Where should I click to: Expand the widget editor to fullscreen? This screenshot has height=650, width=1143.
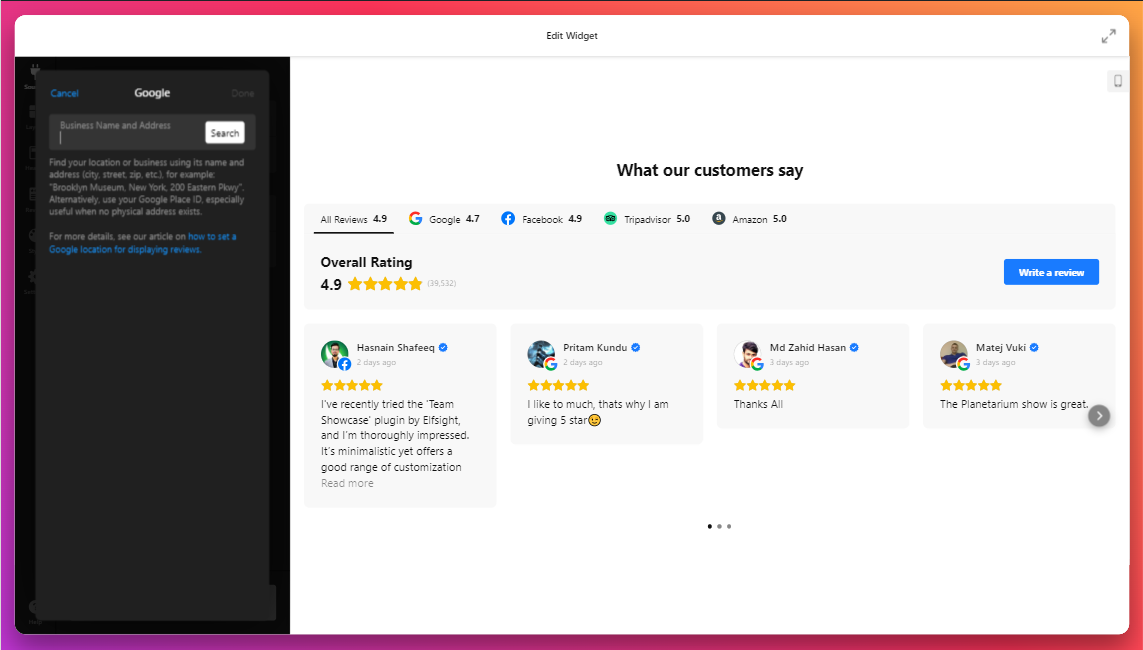coord(1108,36)
